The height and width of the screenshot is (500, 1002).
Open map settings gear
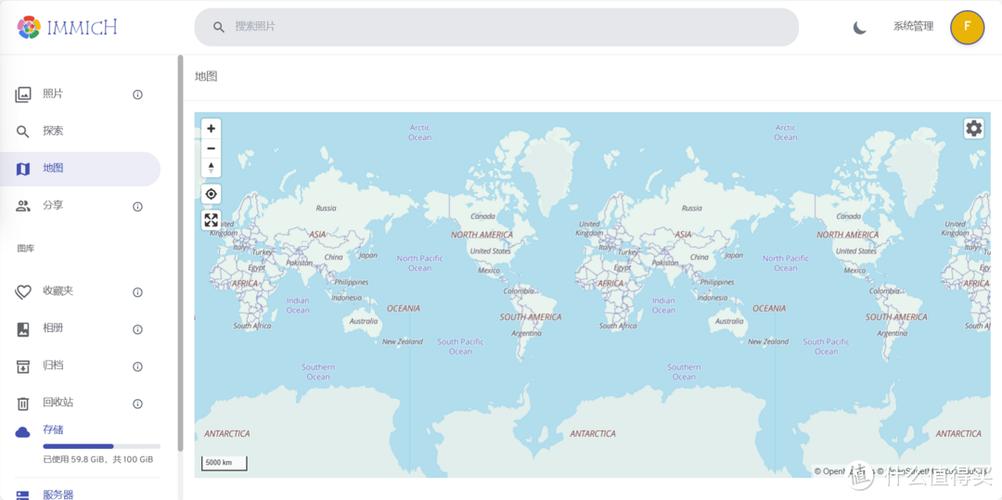[x=974, y=129]
